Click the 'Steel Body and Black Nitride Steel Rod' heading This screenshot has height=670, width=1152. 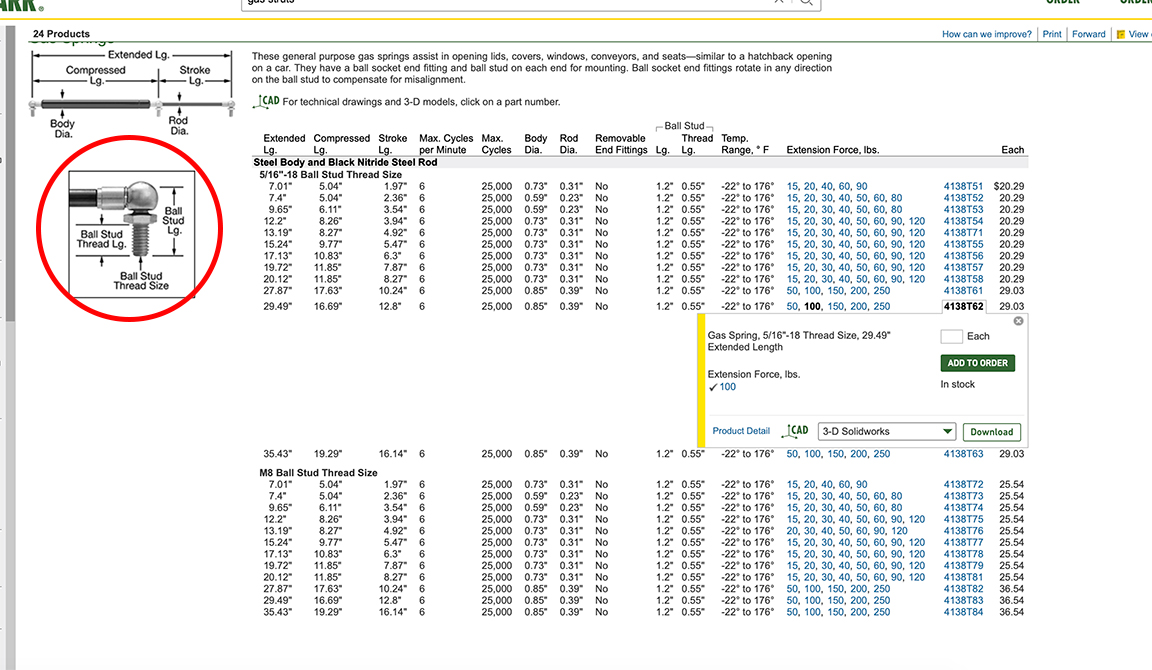coord(345,162)
